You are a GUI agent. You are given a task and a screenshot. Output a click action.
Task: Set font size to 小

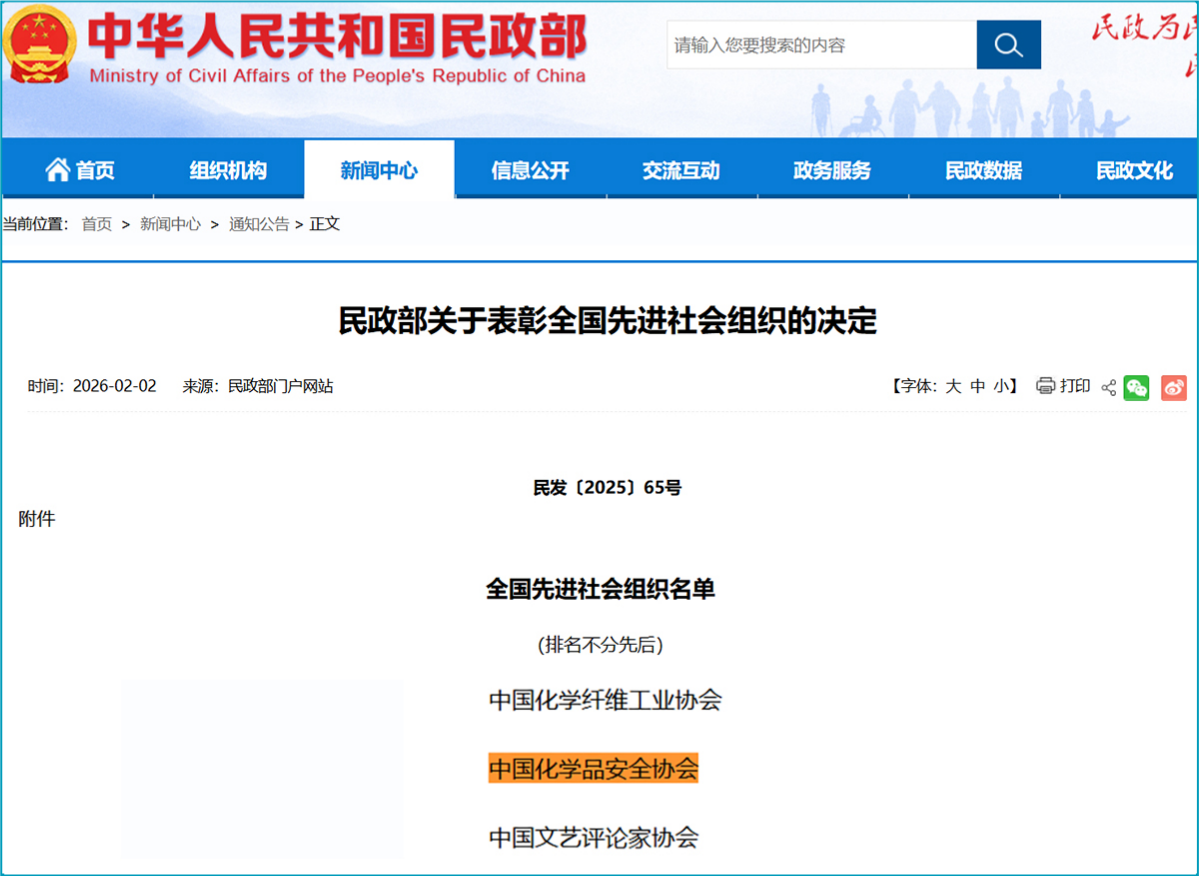(x=1001, y=386)
